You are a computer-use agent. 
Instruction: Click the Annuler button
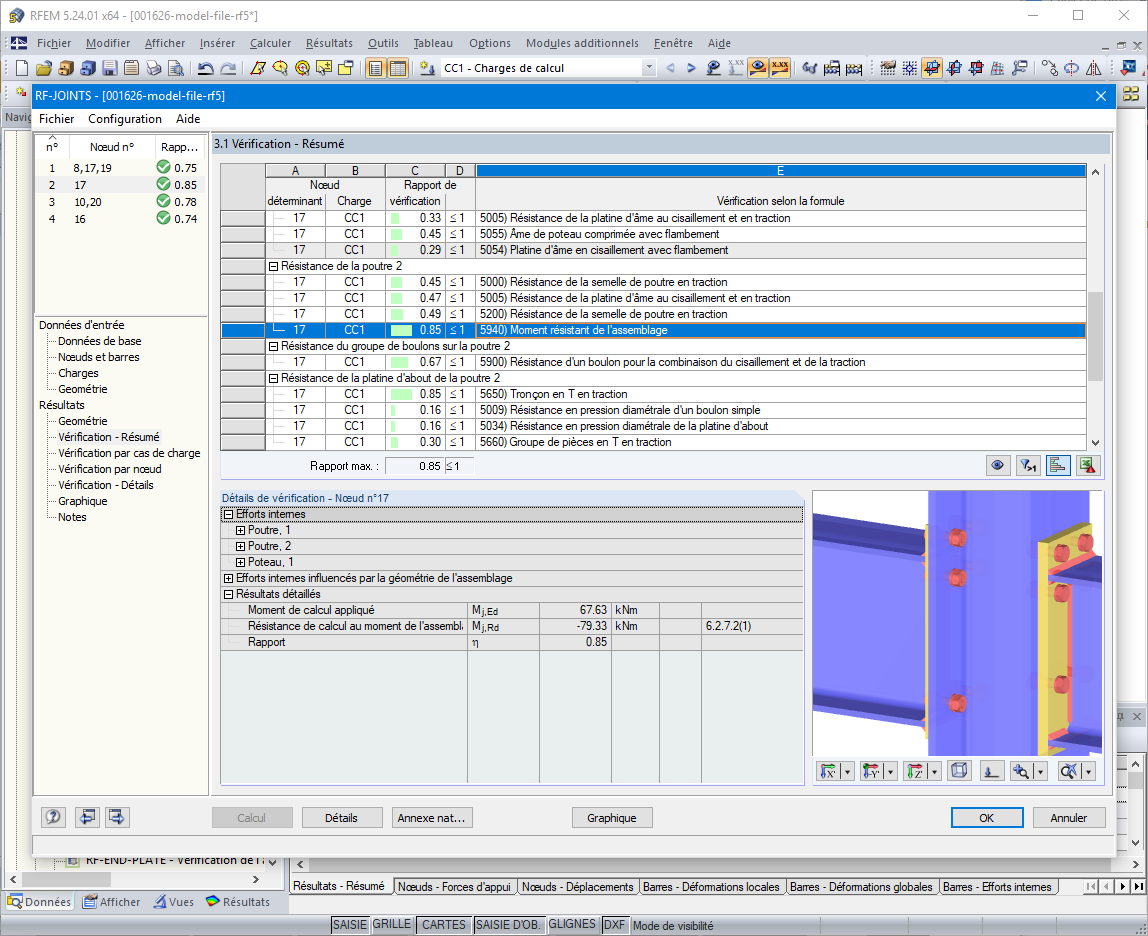coord(1069,818)
